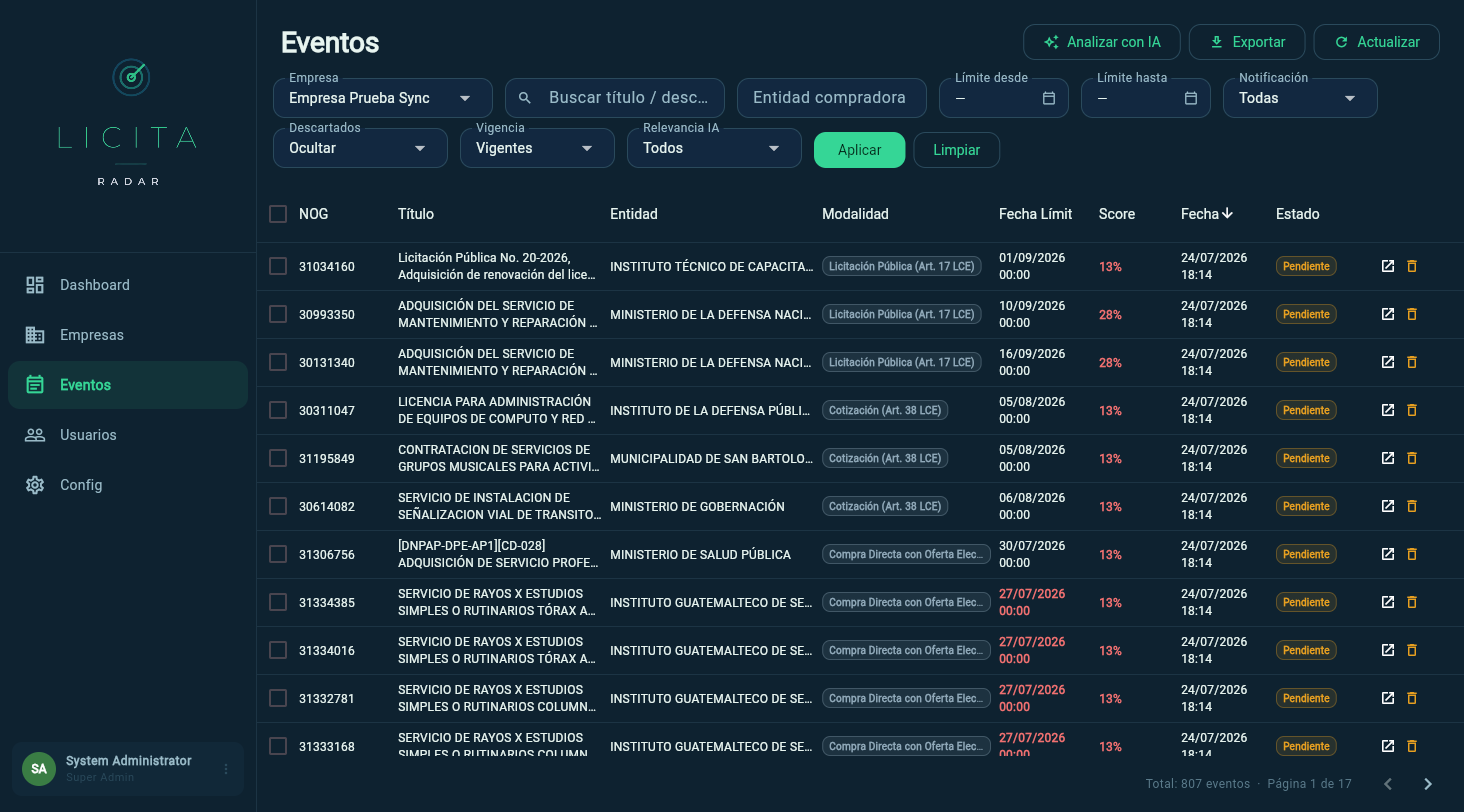The image size is (1464, 812).
Task: Open the Descartados dropdown
Action: 360,148
